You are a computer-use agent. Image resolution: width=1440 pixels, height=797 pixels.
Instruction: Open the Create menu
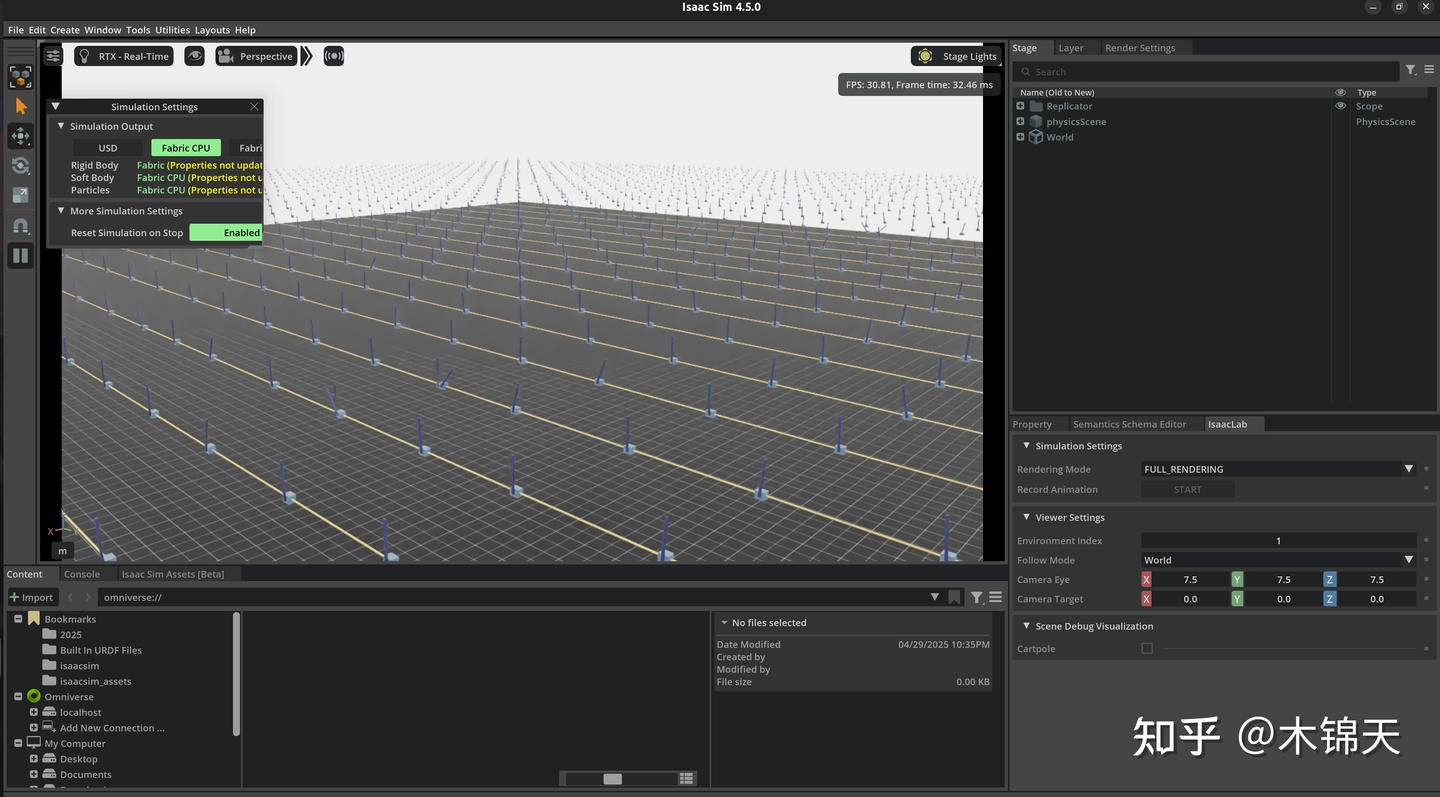[x=65, y=30]
